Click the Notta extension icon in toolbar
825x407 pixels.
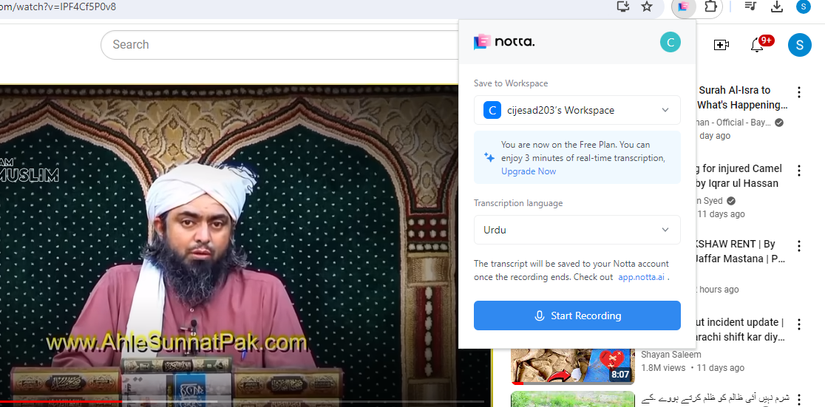click(683, 7)
